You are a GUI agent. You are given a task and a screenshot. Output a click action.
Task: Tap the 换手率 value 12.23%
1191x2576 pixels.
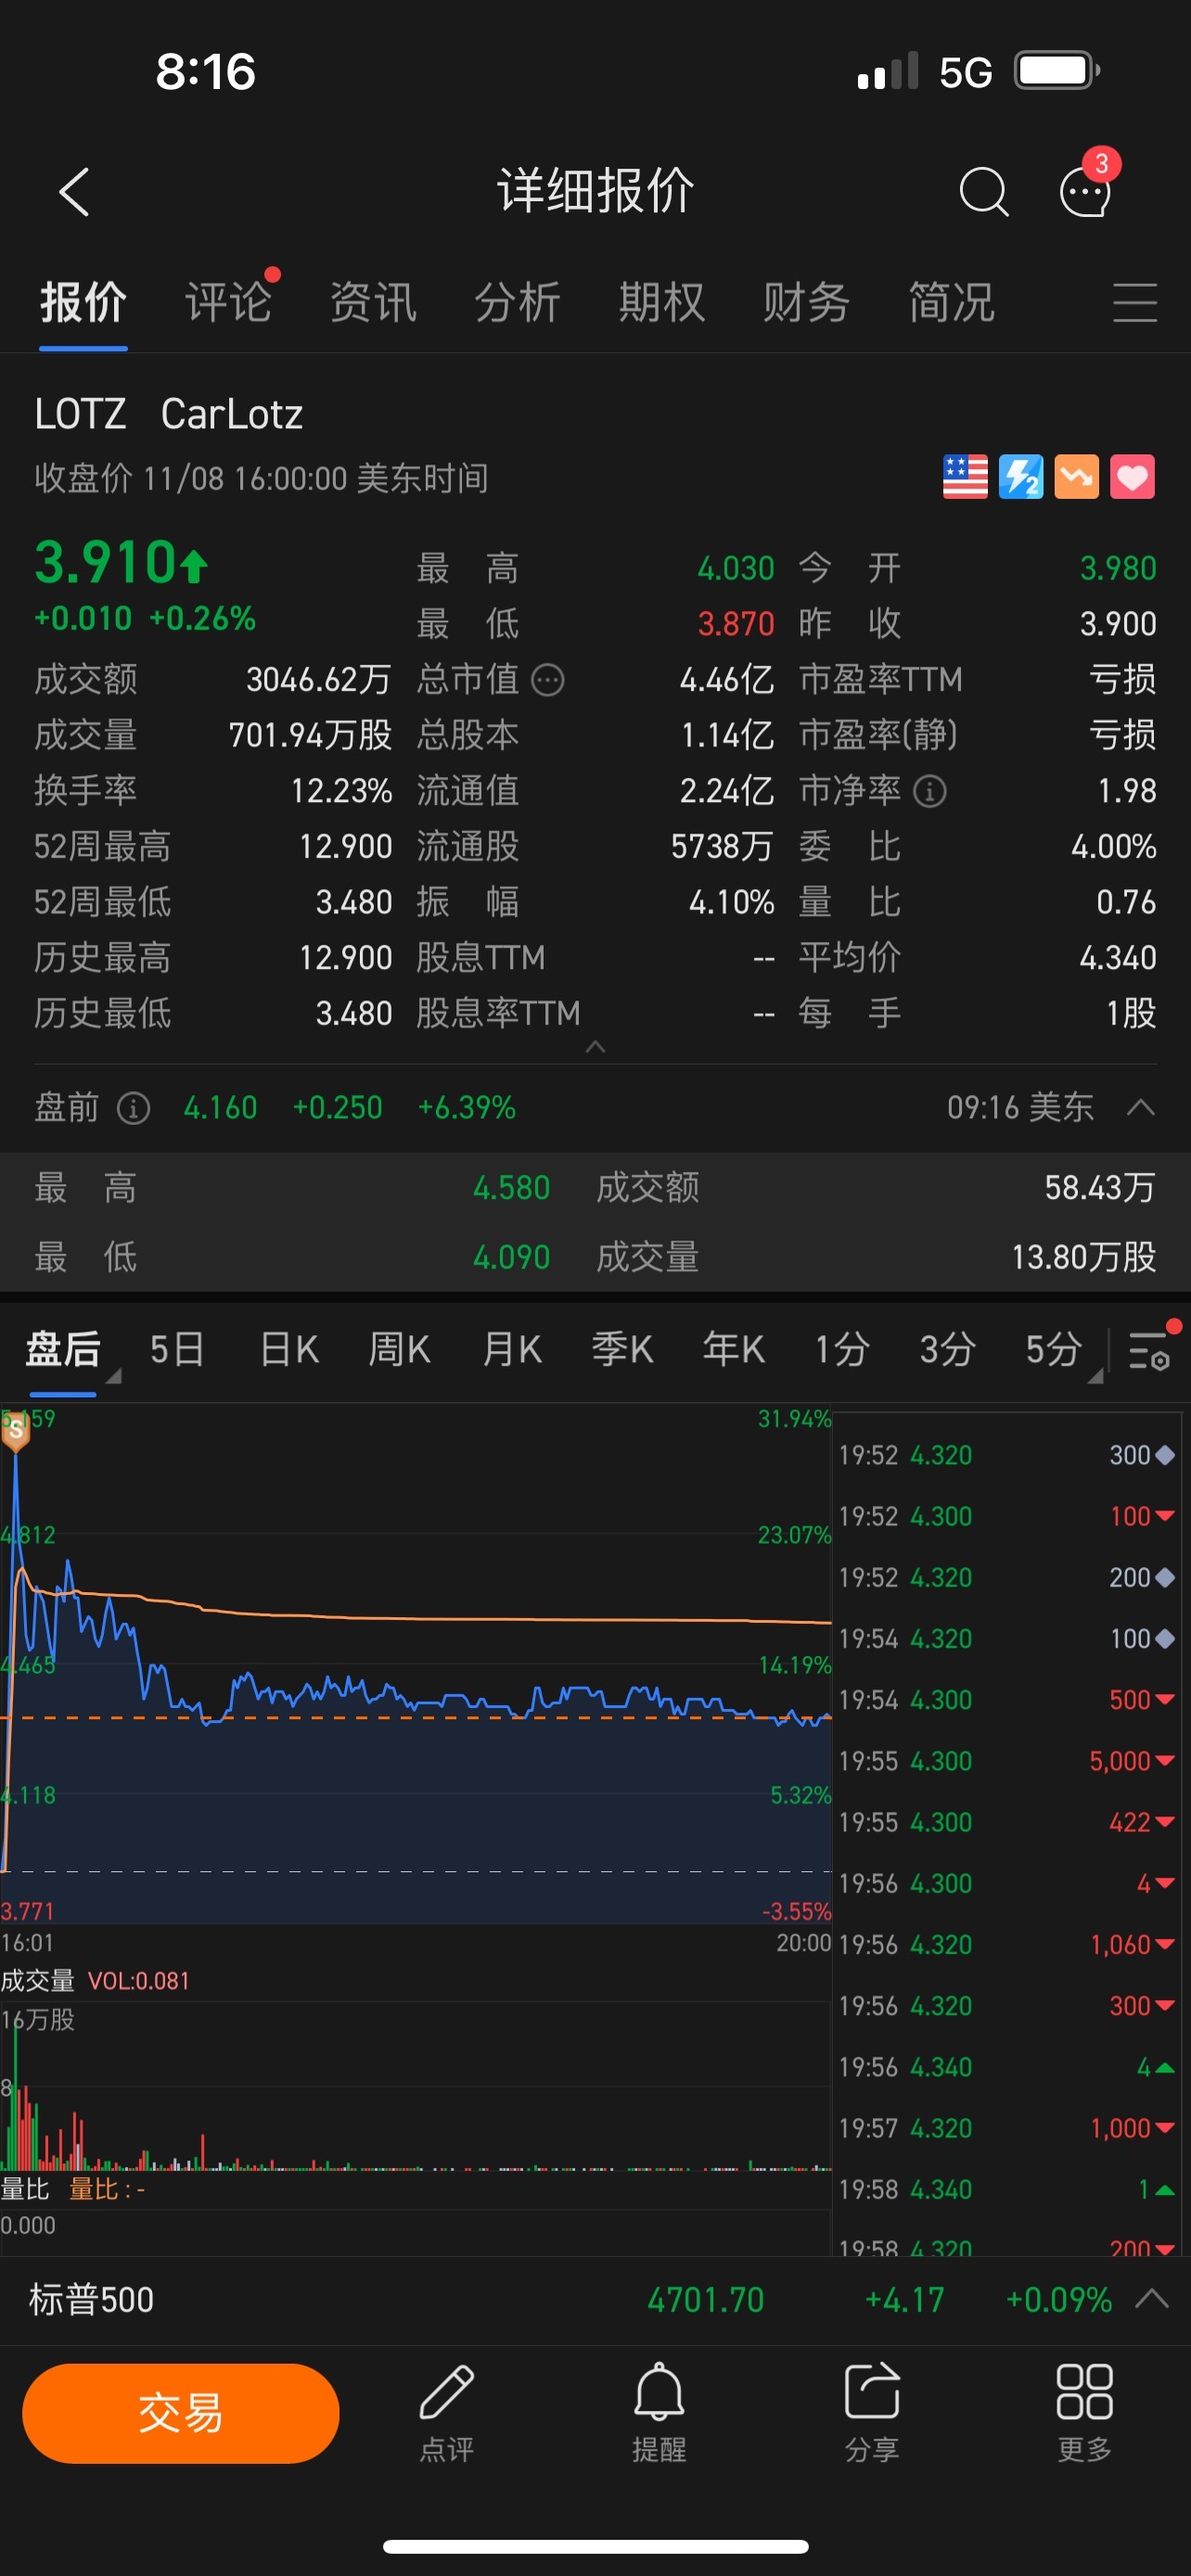pos(341,791)
